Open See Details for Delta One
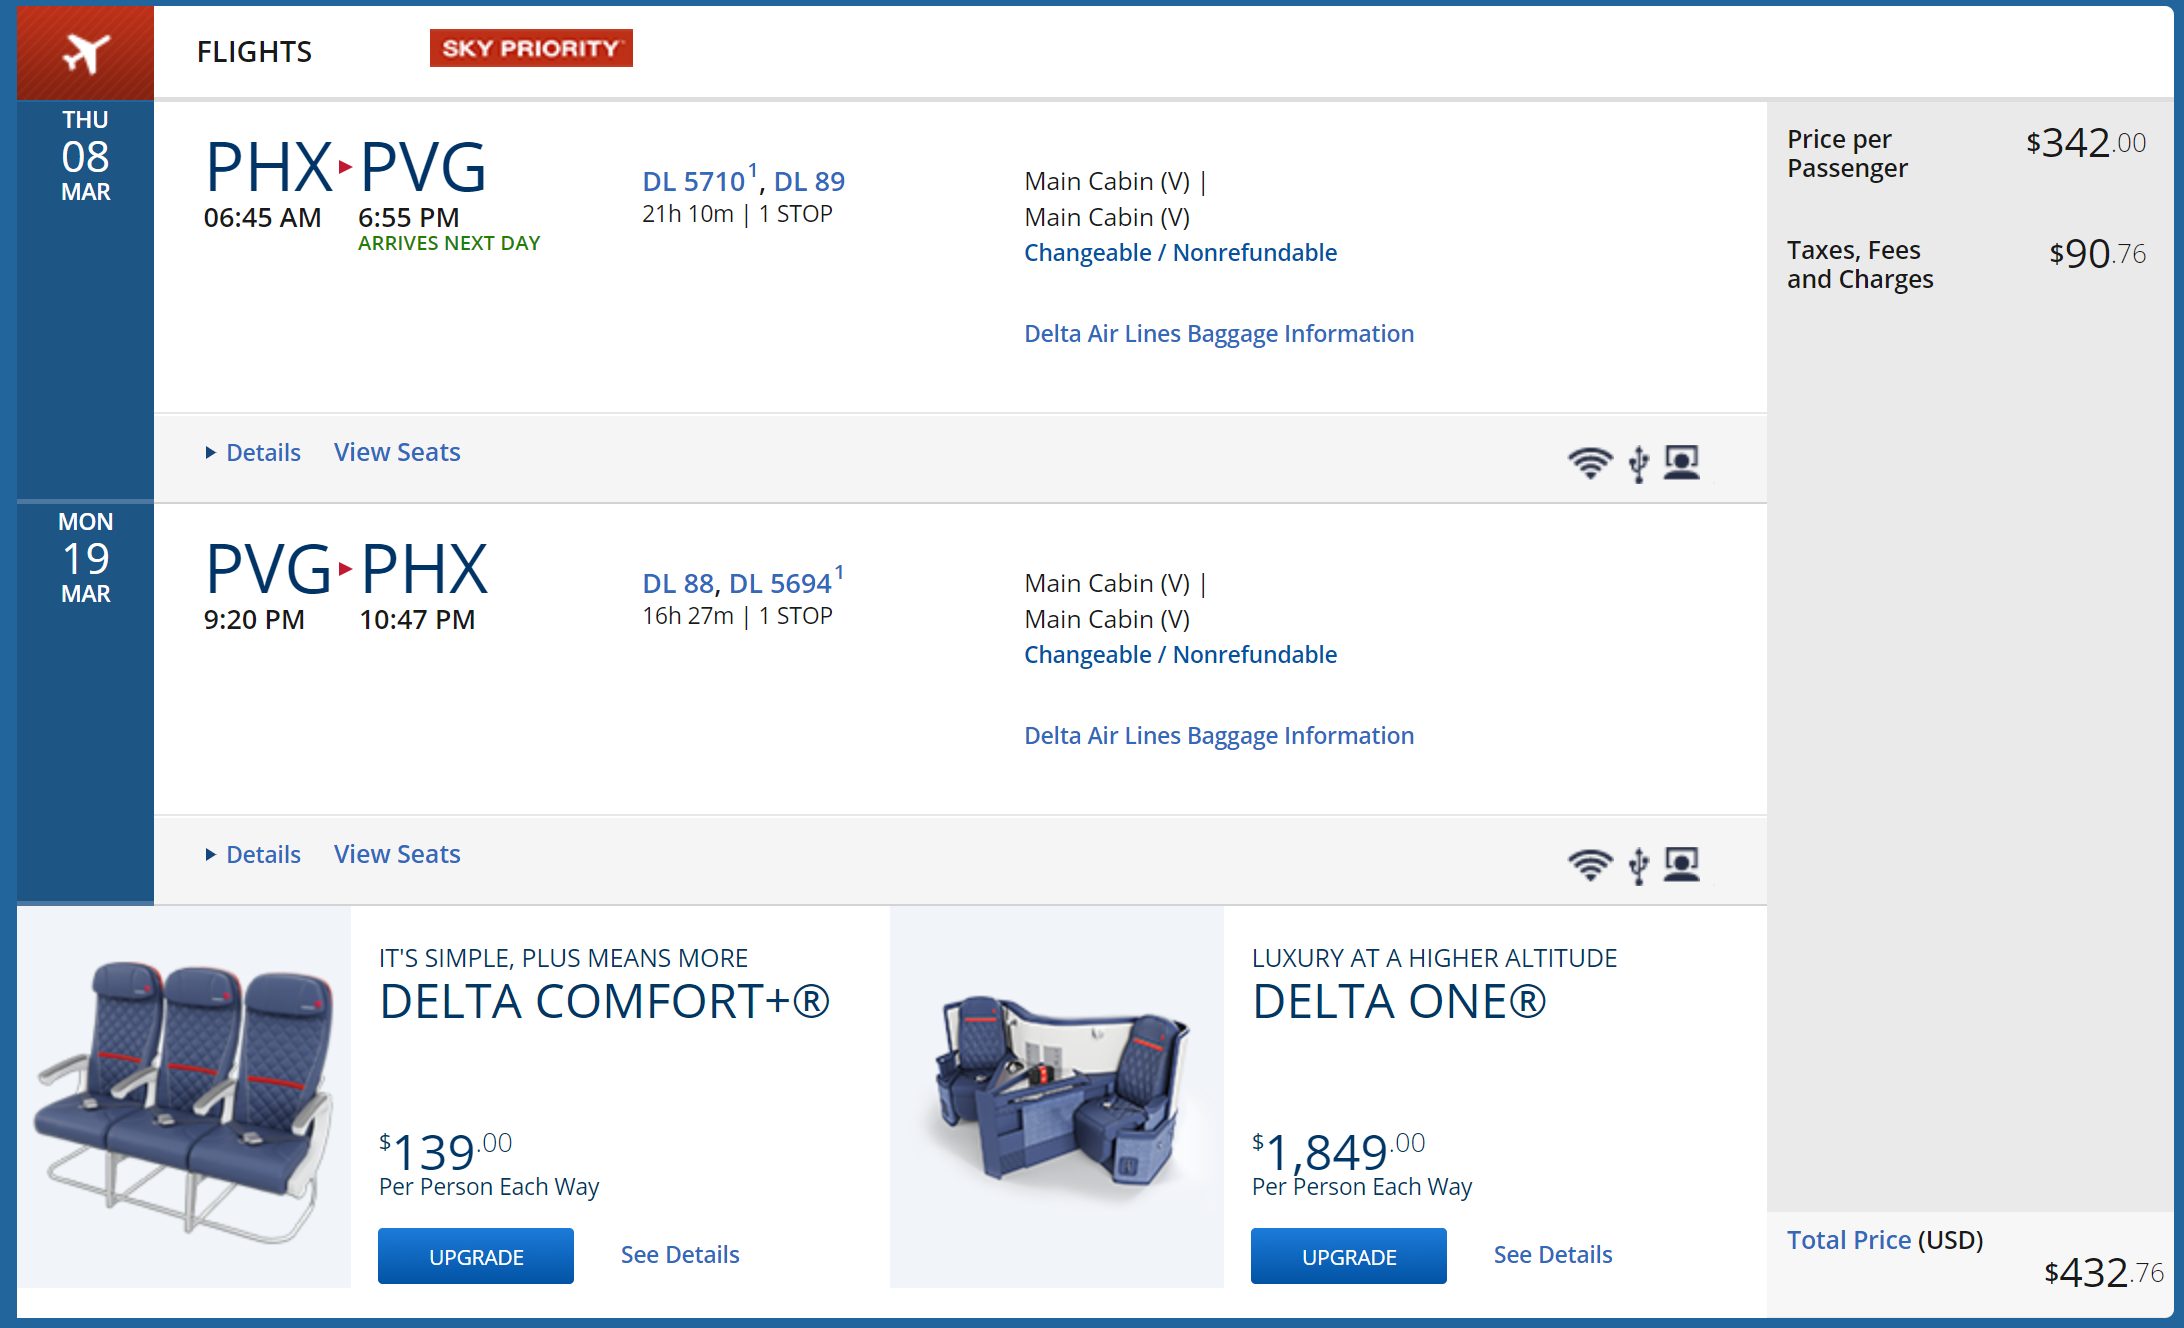 (1553, 1255)
